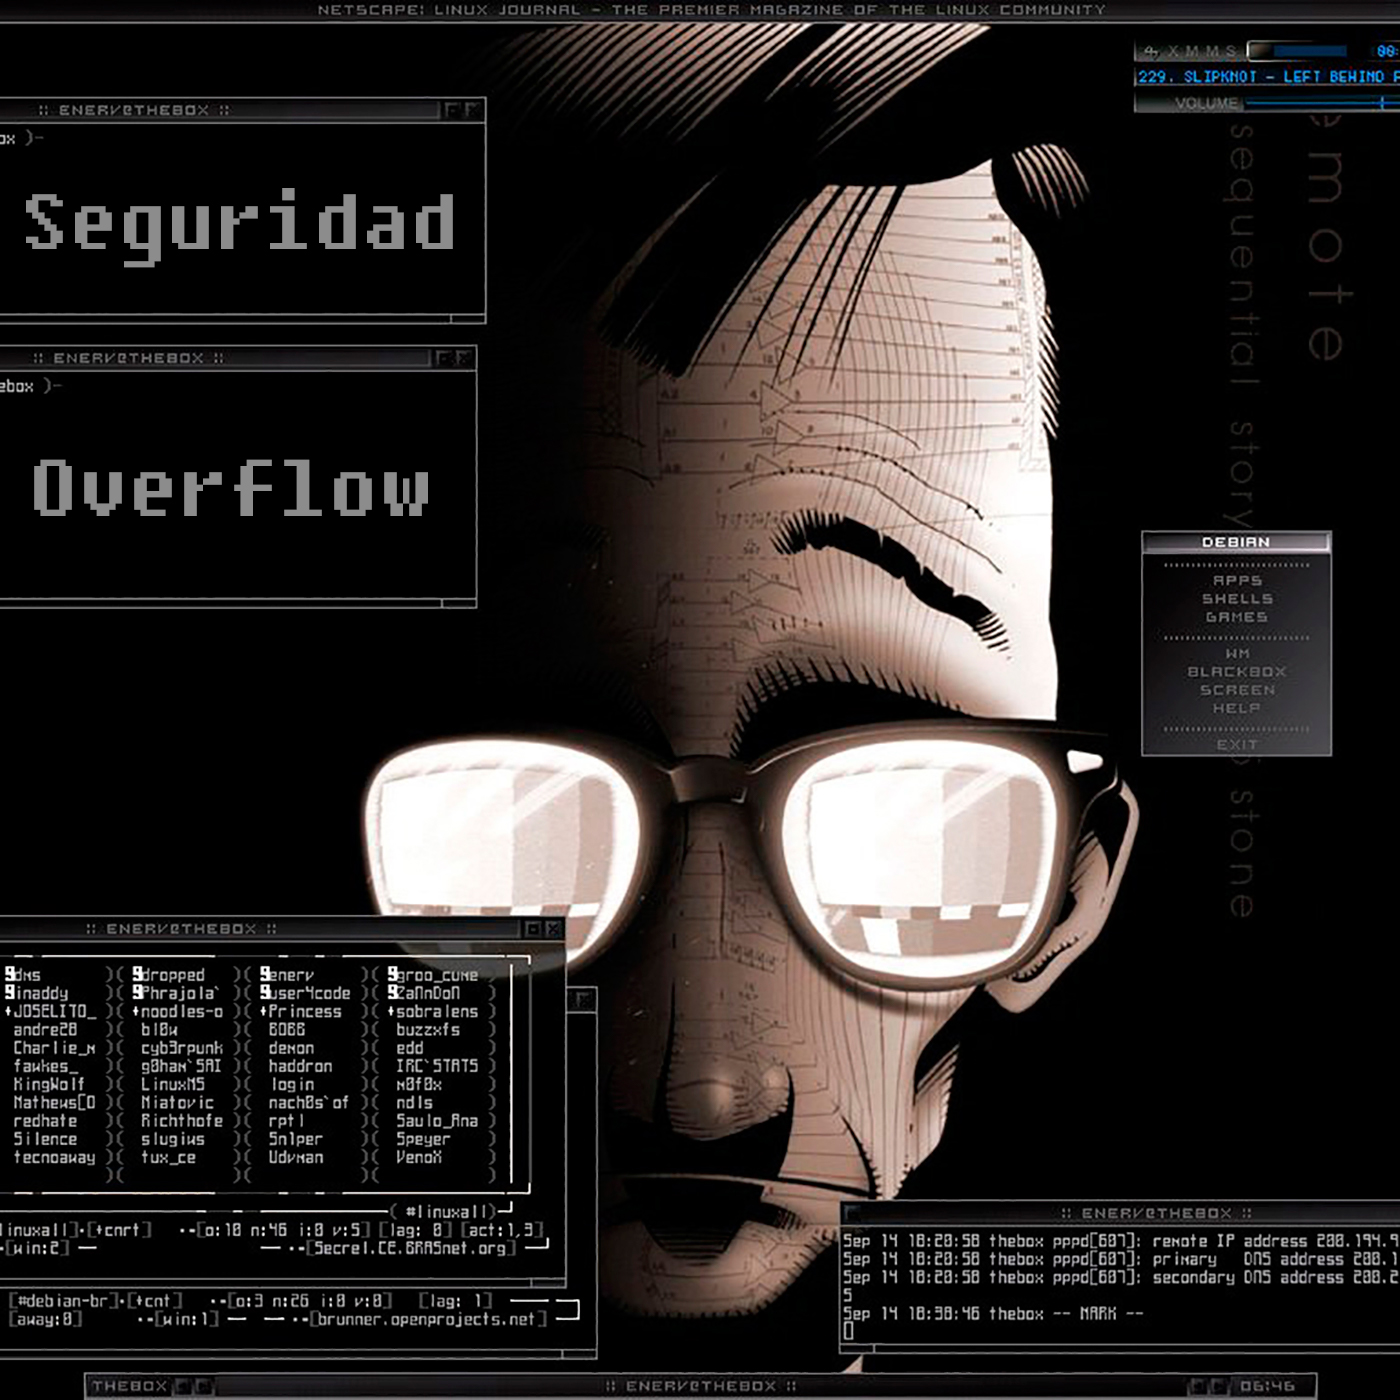Click next workspace arrow beside THEBOX
Image resolution: width=1400 pixels, height=1400 pixels.
coord(203,1386)
